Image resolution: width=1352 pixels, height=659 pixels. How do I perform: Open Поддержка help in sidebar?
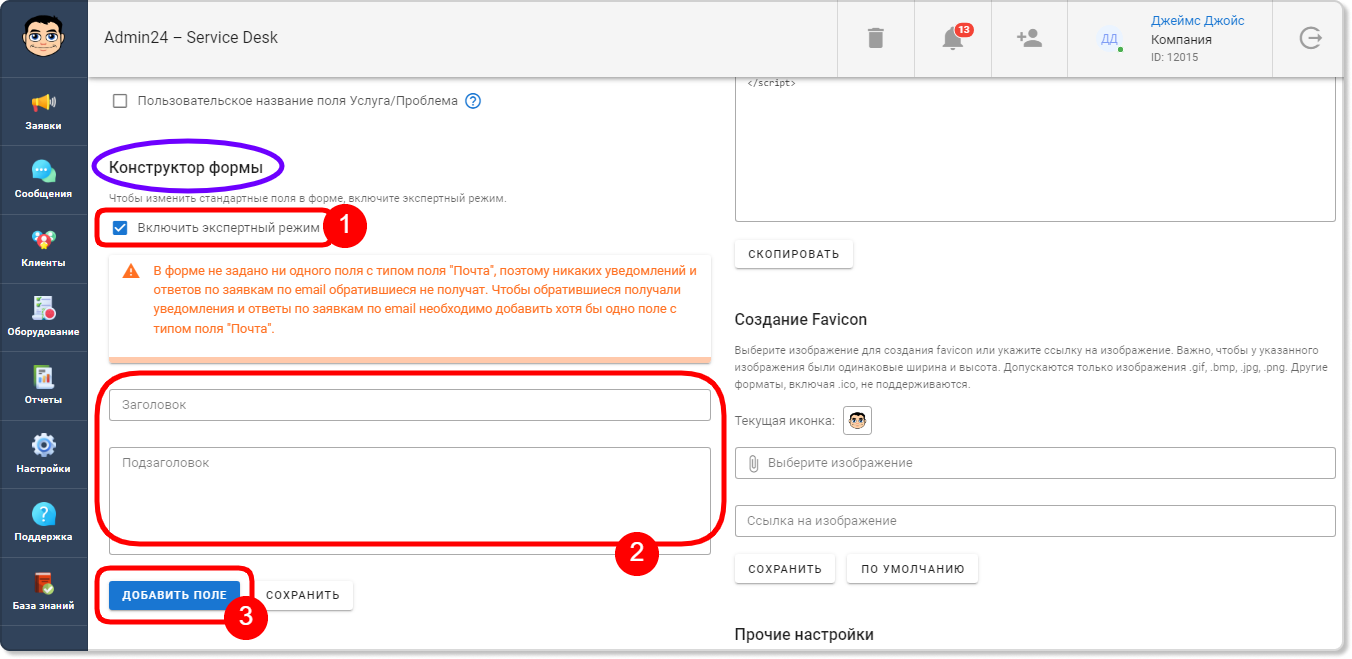[43, 523]
